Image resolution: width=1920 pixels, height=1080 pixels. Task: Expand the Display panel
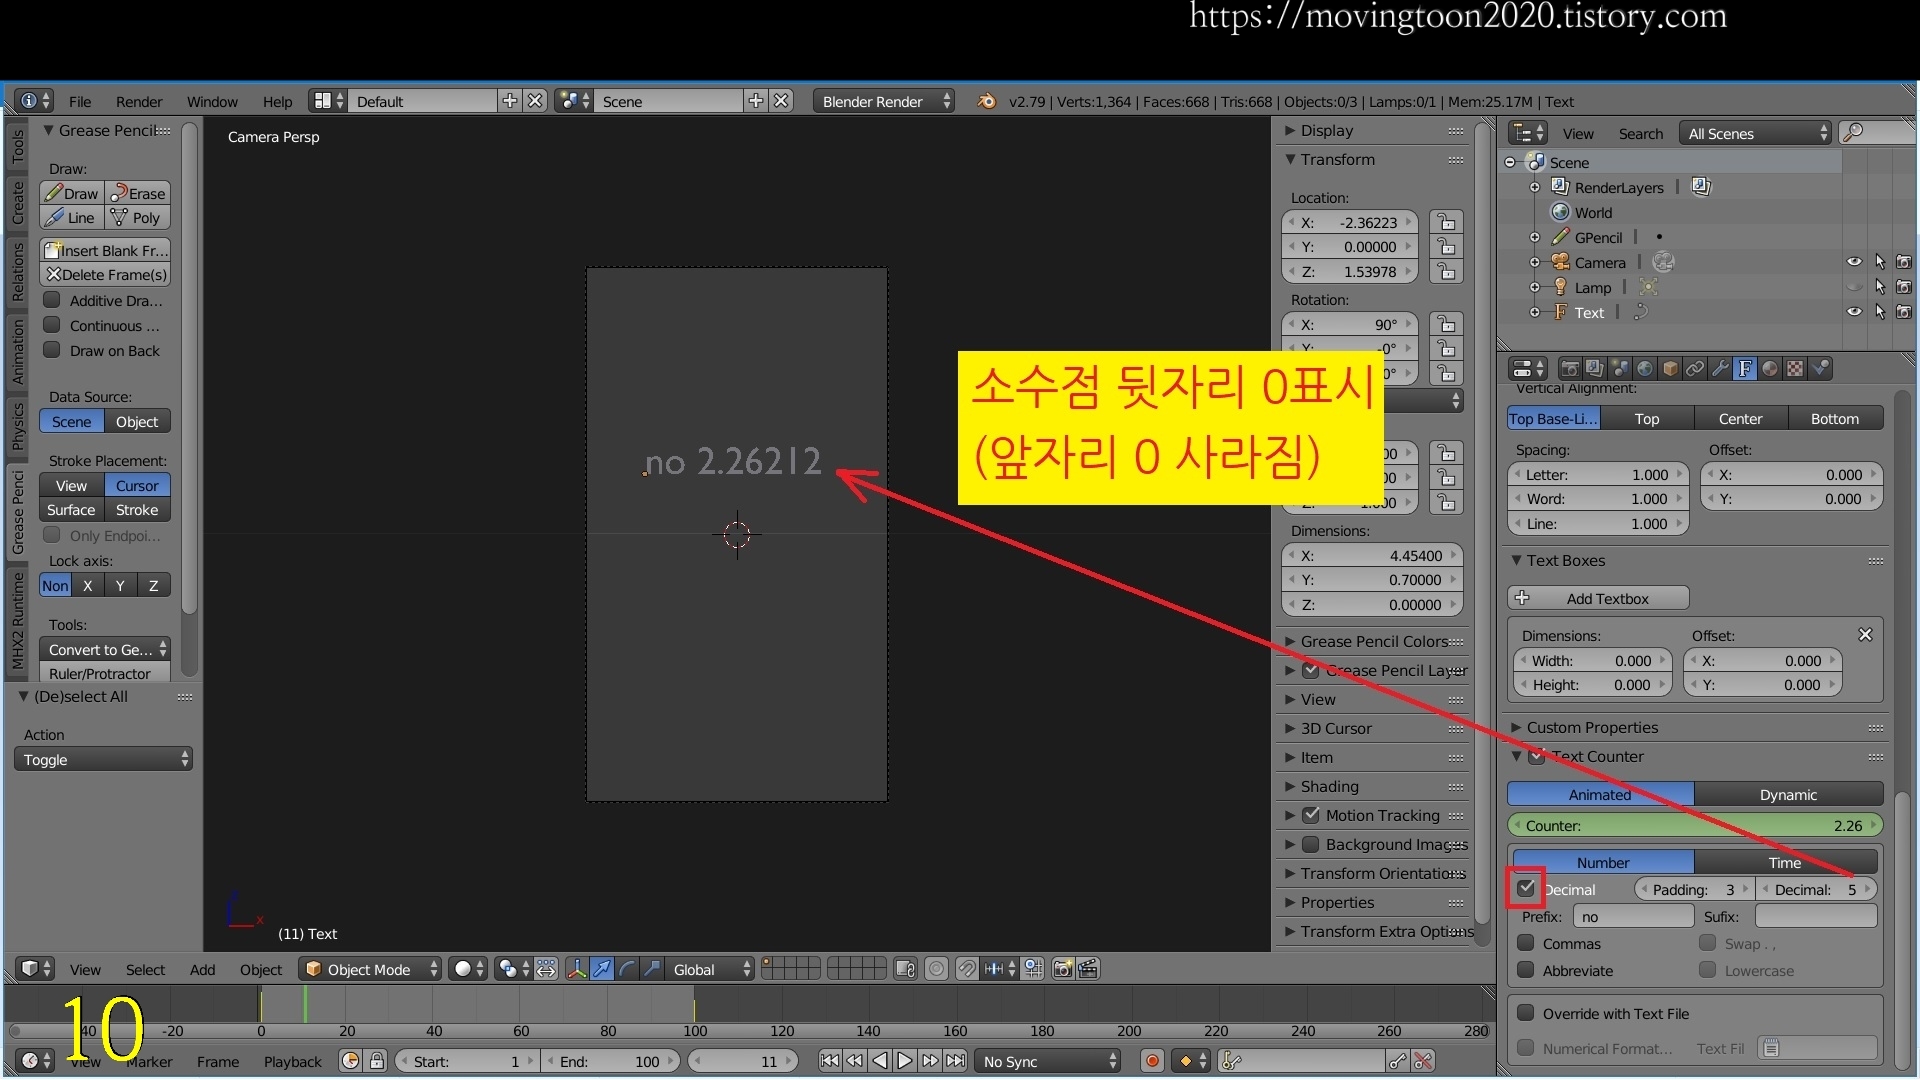point(1327,130)
